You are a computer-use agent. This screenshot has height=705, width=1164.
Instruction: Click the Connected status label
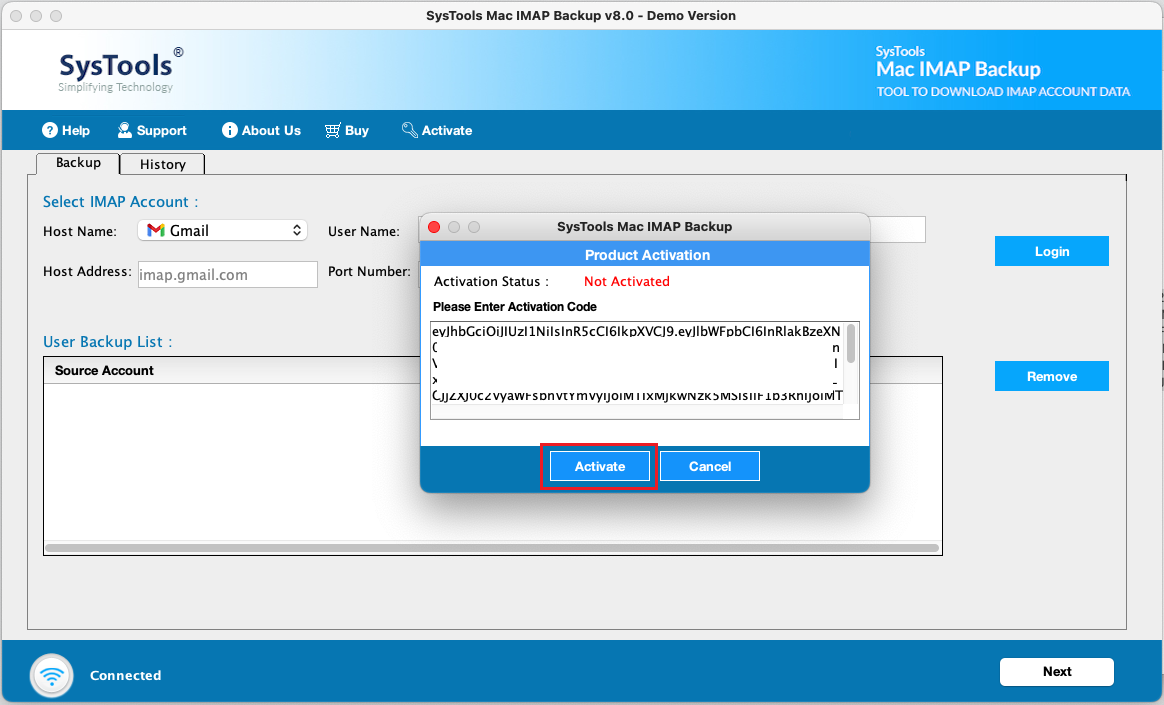pyautogui.click(x=125, y=675)
